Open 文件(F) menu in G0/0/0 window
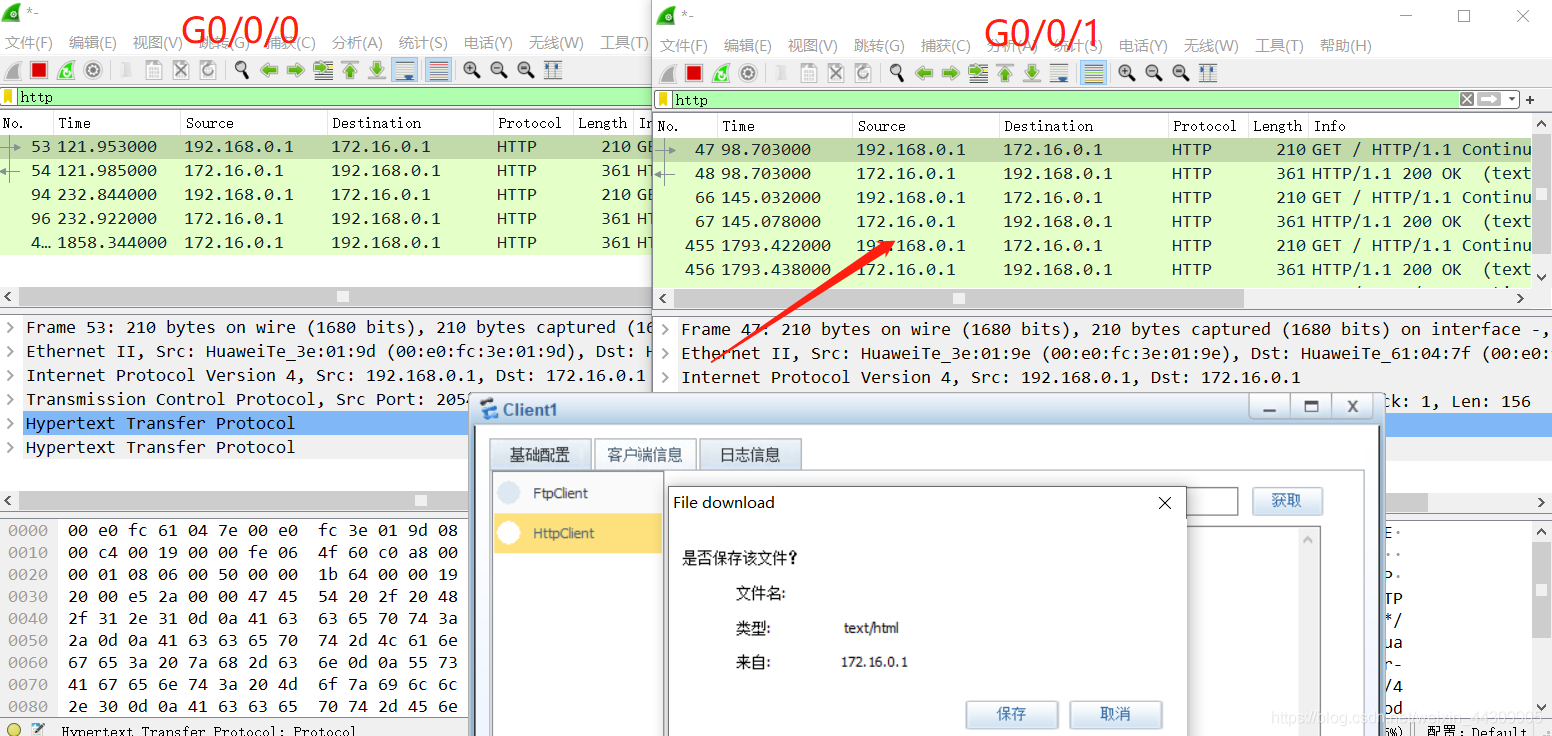Viewport: 1552px width, 736px height. pyautogui.click(x=29, y=43)
